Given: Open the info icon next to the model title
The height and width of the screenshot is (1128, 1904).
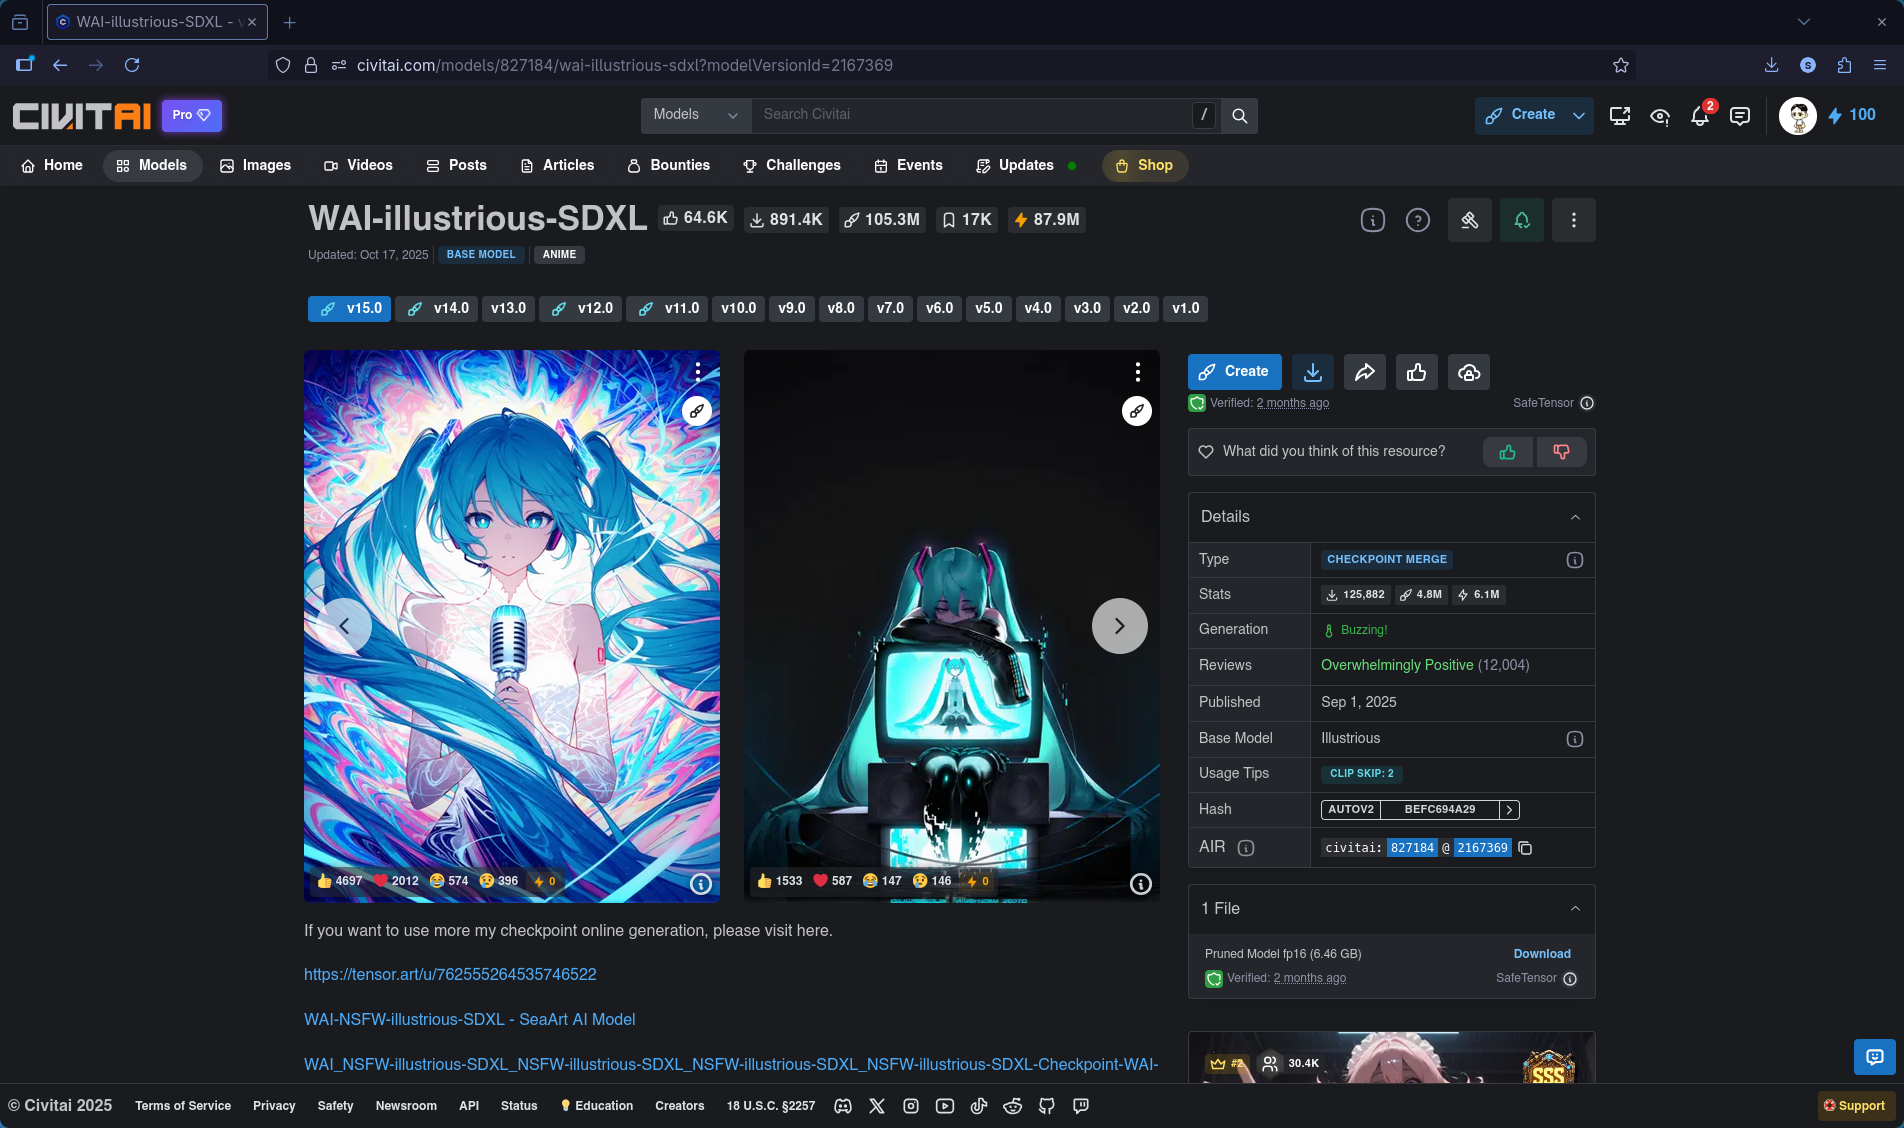Looking at the screenshot, I should [x=1372, y=220].
